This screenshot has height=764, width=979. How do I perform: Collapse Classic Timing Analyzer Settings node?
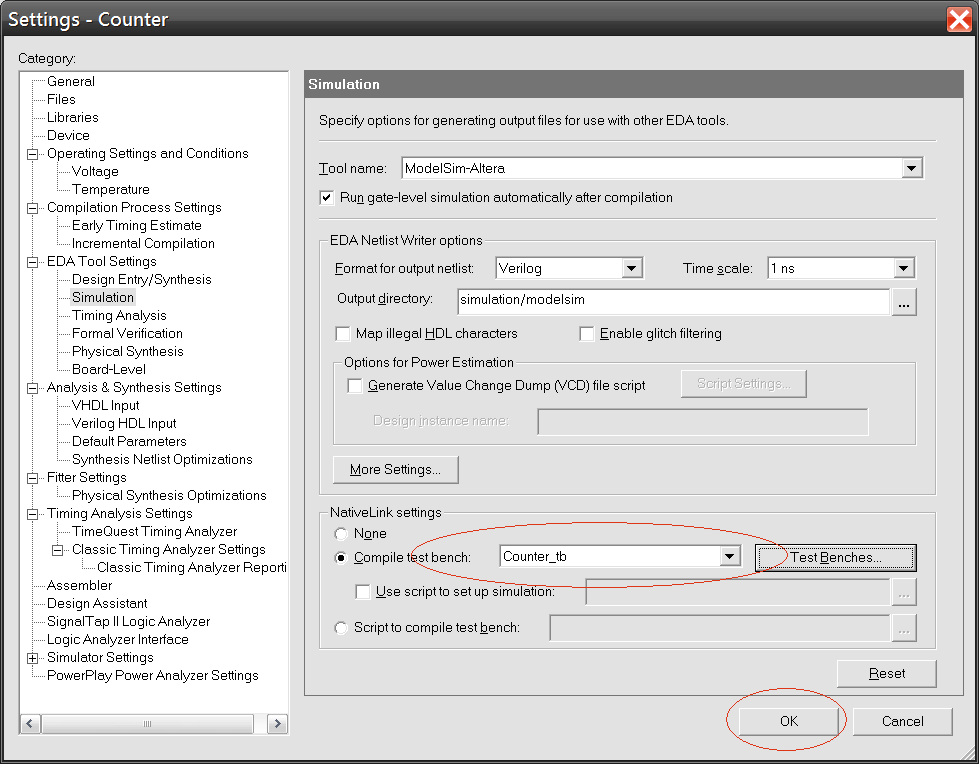pos(57,550)
